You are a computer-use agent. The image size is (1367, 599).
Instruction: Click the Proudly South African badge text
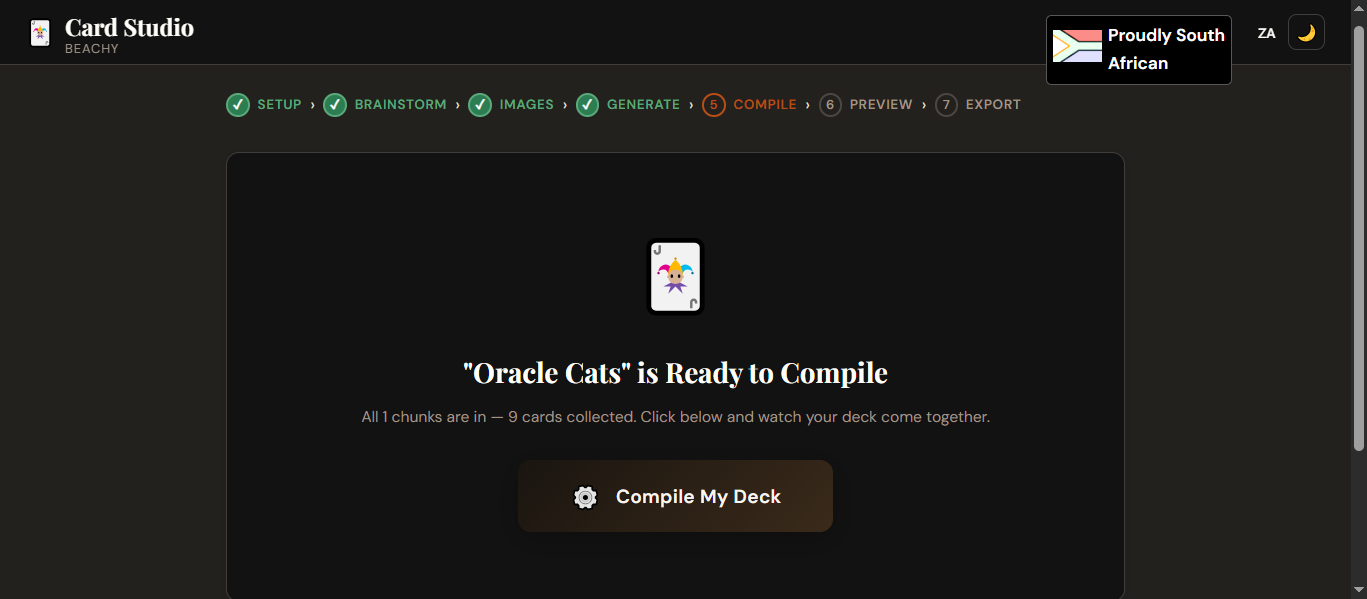1165,49
